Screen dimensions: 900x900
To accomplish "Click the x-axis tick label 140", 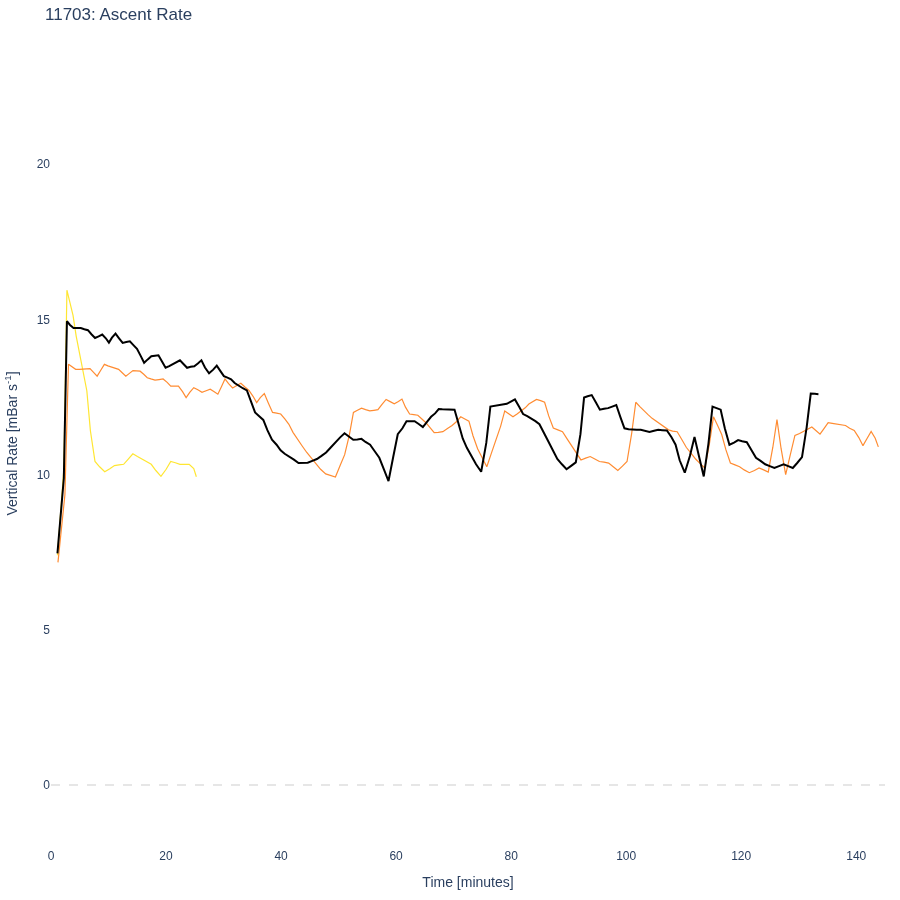I will point(856,856).
